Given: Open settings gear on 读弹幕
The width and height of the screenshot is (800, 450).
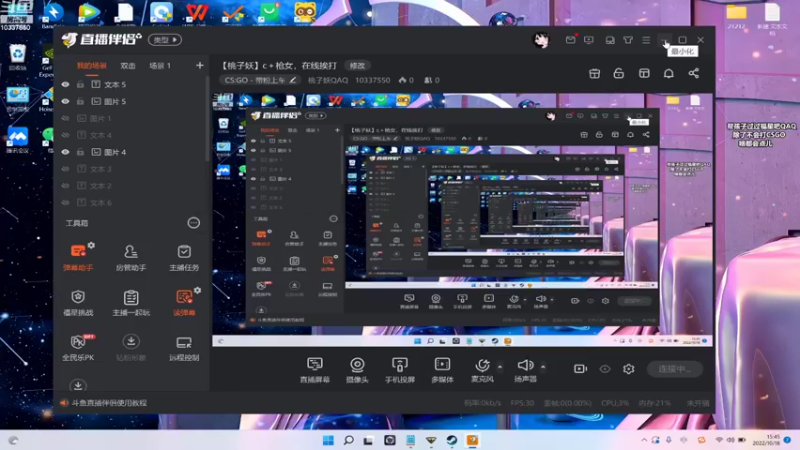Looking at the screenshot, I should (x=197, y=290).
